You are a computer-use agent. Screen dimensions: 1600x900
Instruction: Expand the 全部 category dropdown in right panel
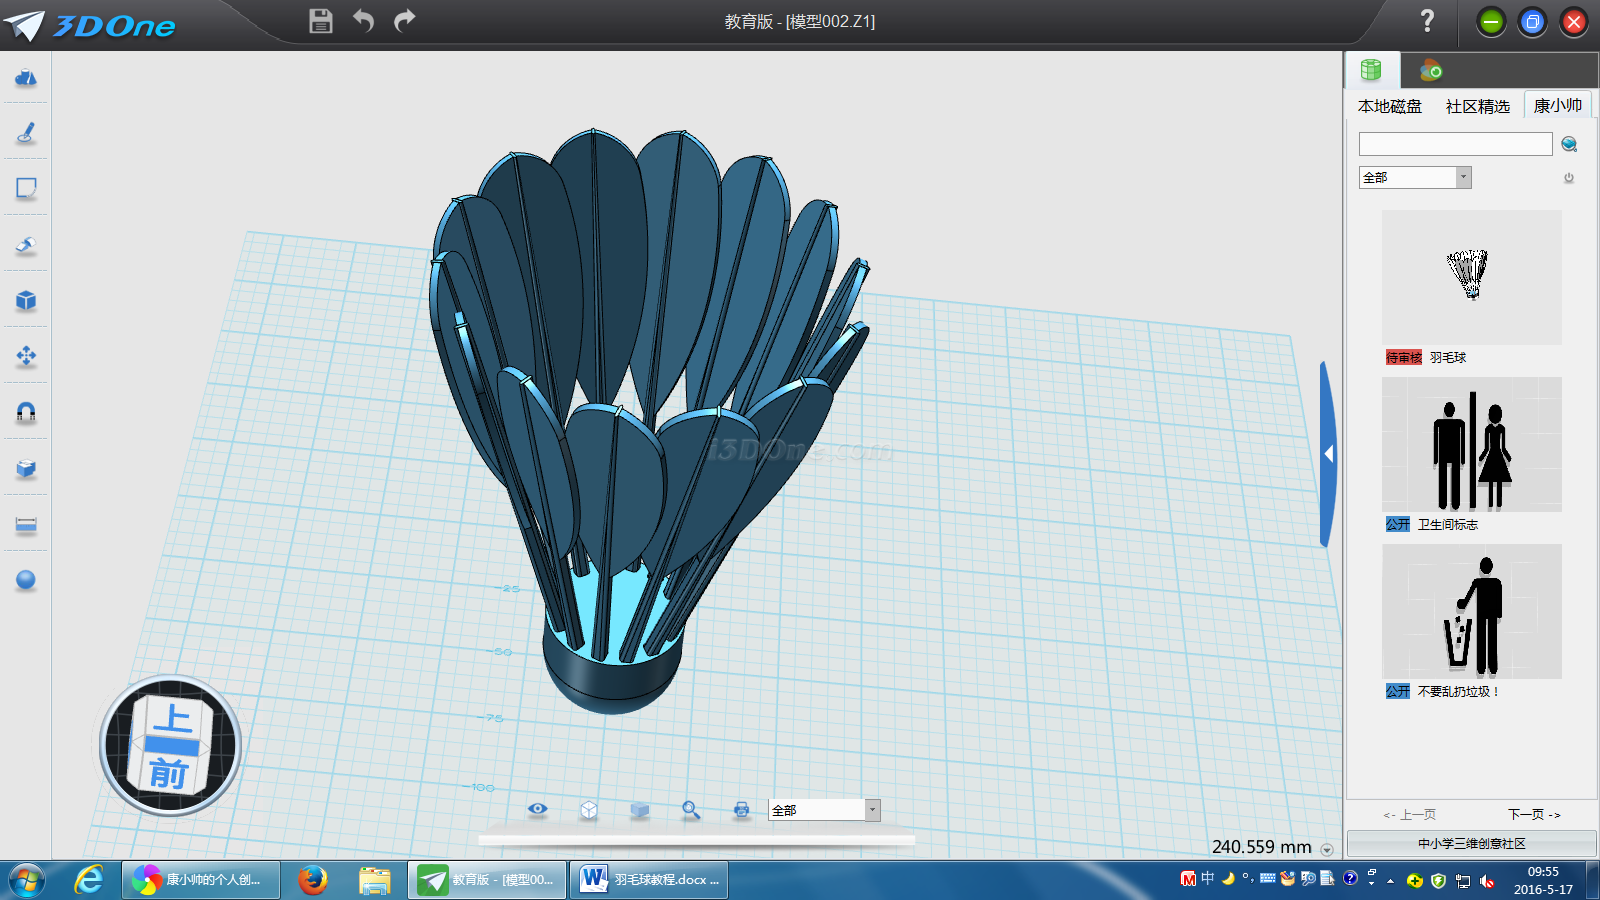tap(1463, 178)
